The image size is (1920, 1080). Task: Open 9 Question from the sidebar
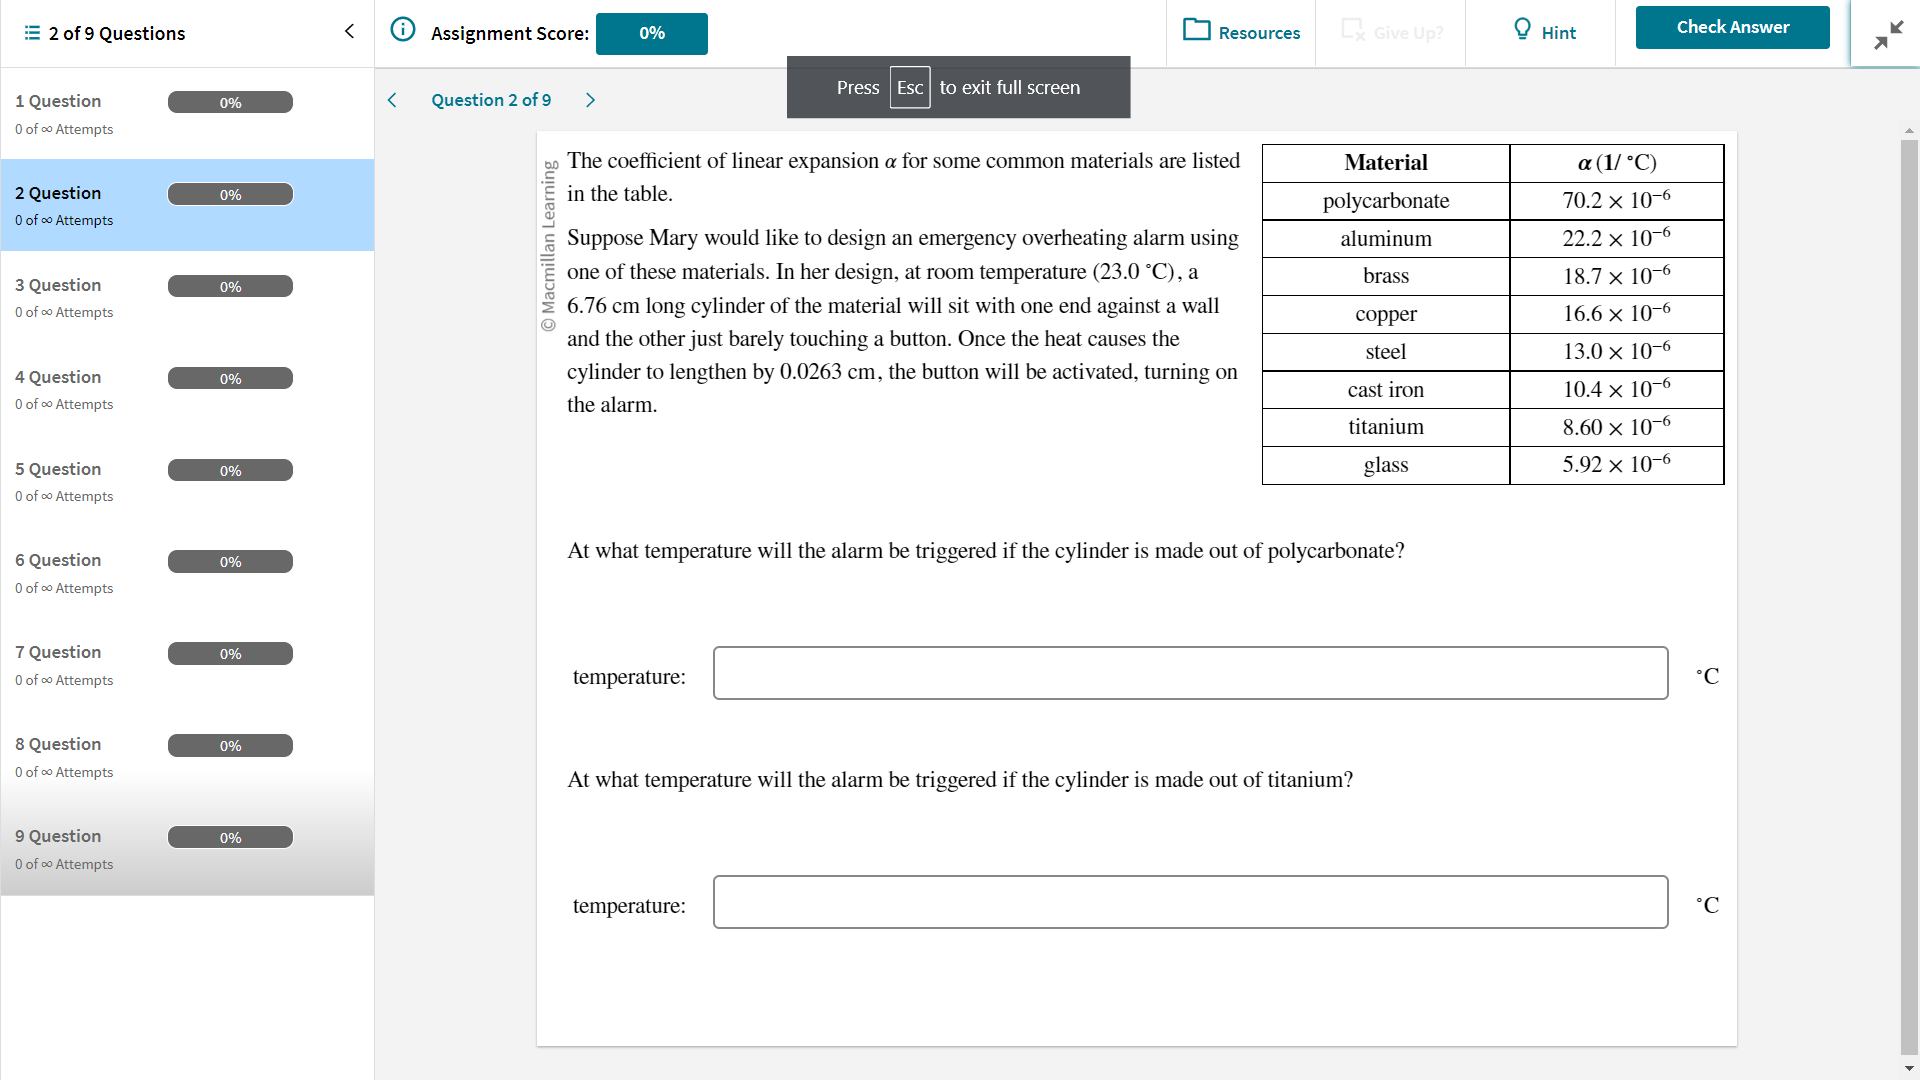(58, 836)
